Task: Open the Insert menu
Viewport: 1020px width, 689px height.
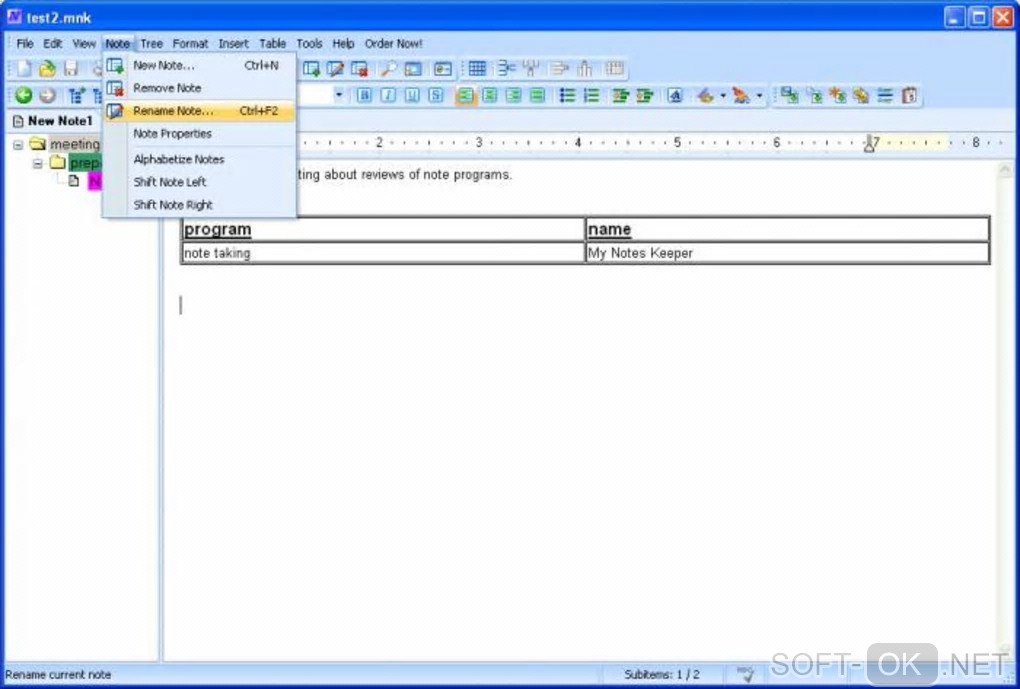Action: click(x=234, y=44)
